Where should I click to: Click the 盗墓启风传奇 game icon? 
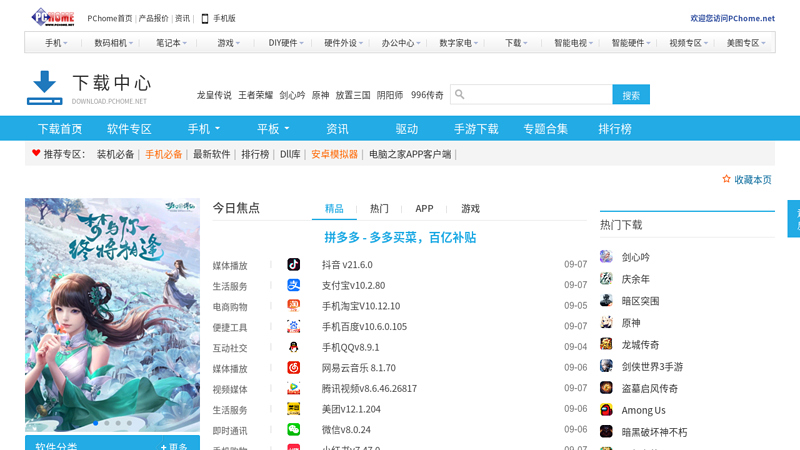click(606, 388)
